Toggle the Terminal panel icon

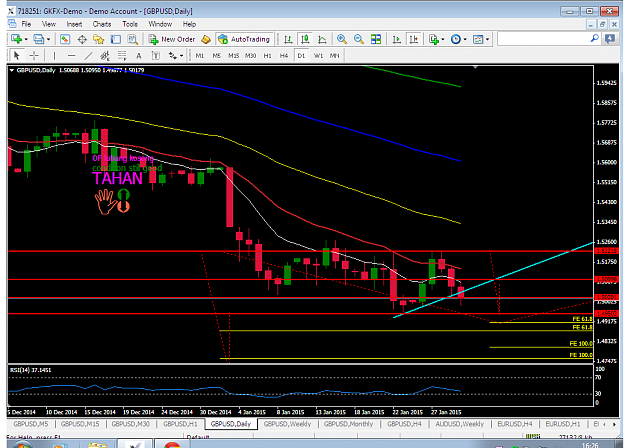[116, 39]
